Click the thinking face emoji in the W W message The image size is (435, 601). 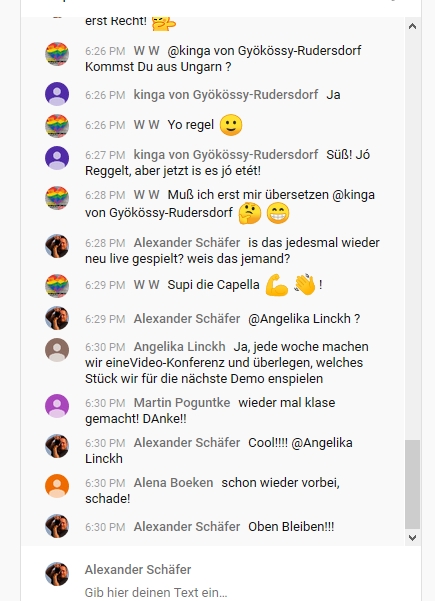point(250,213)
